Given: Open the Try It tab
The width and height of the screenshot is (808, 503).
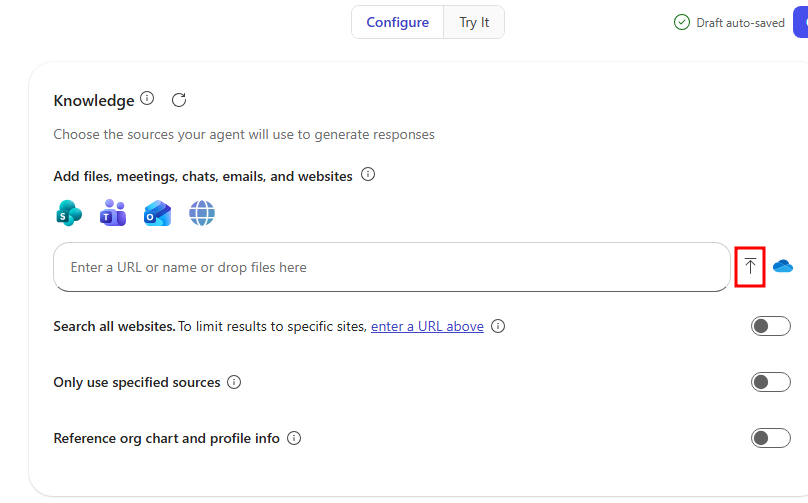Looking at the screenshot, I should click(474, 22).
